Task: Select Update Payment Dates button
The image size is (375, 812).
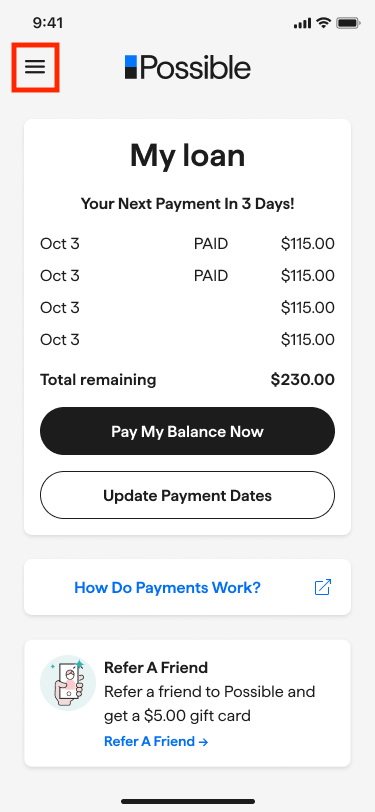Action: tap(188, 495)
